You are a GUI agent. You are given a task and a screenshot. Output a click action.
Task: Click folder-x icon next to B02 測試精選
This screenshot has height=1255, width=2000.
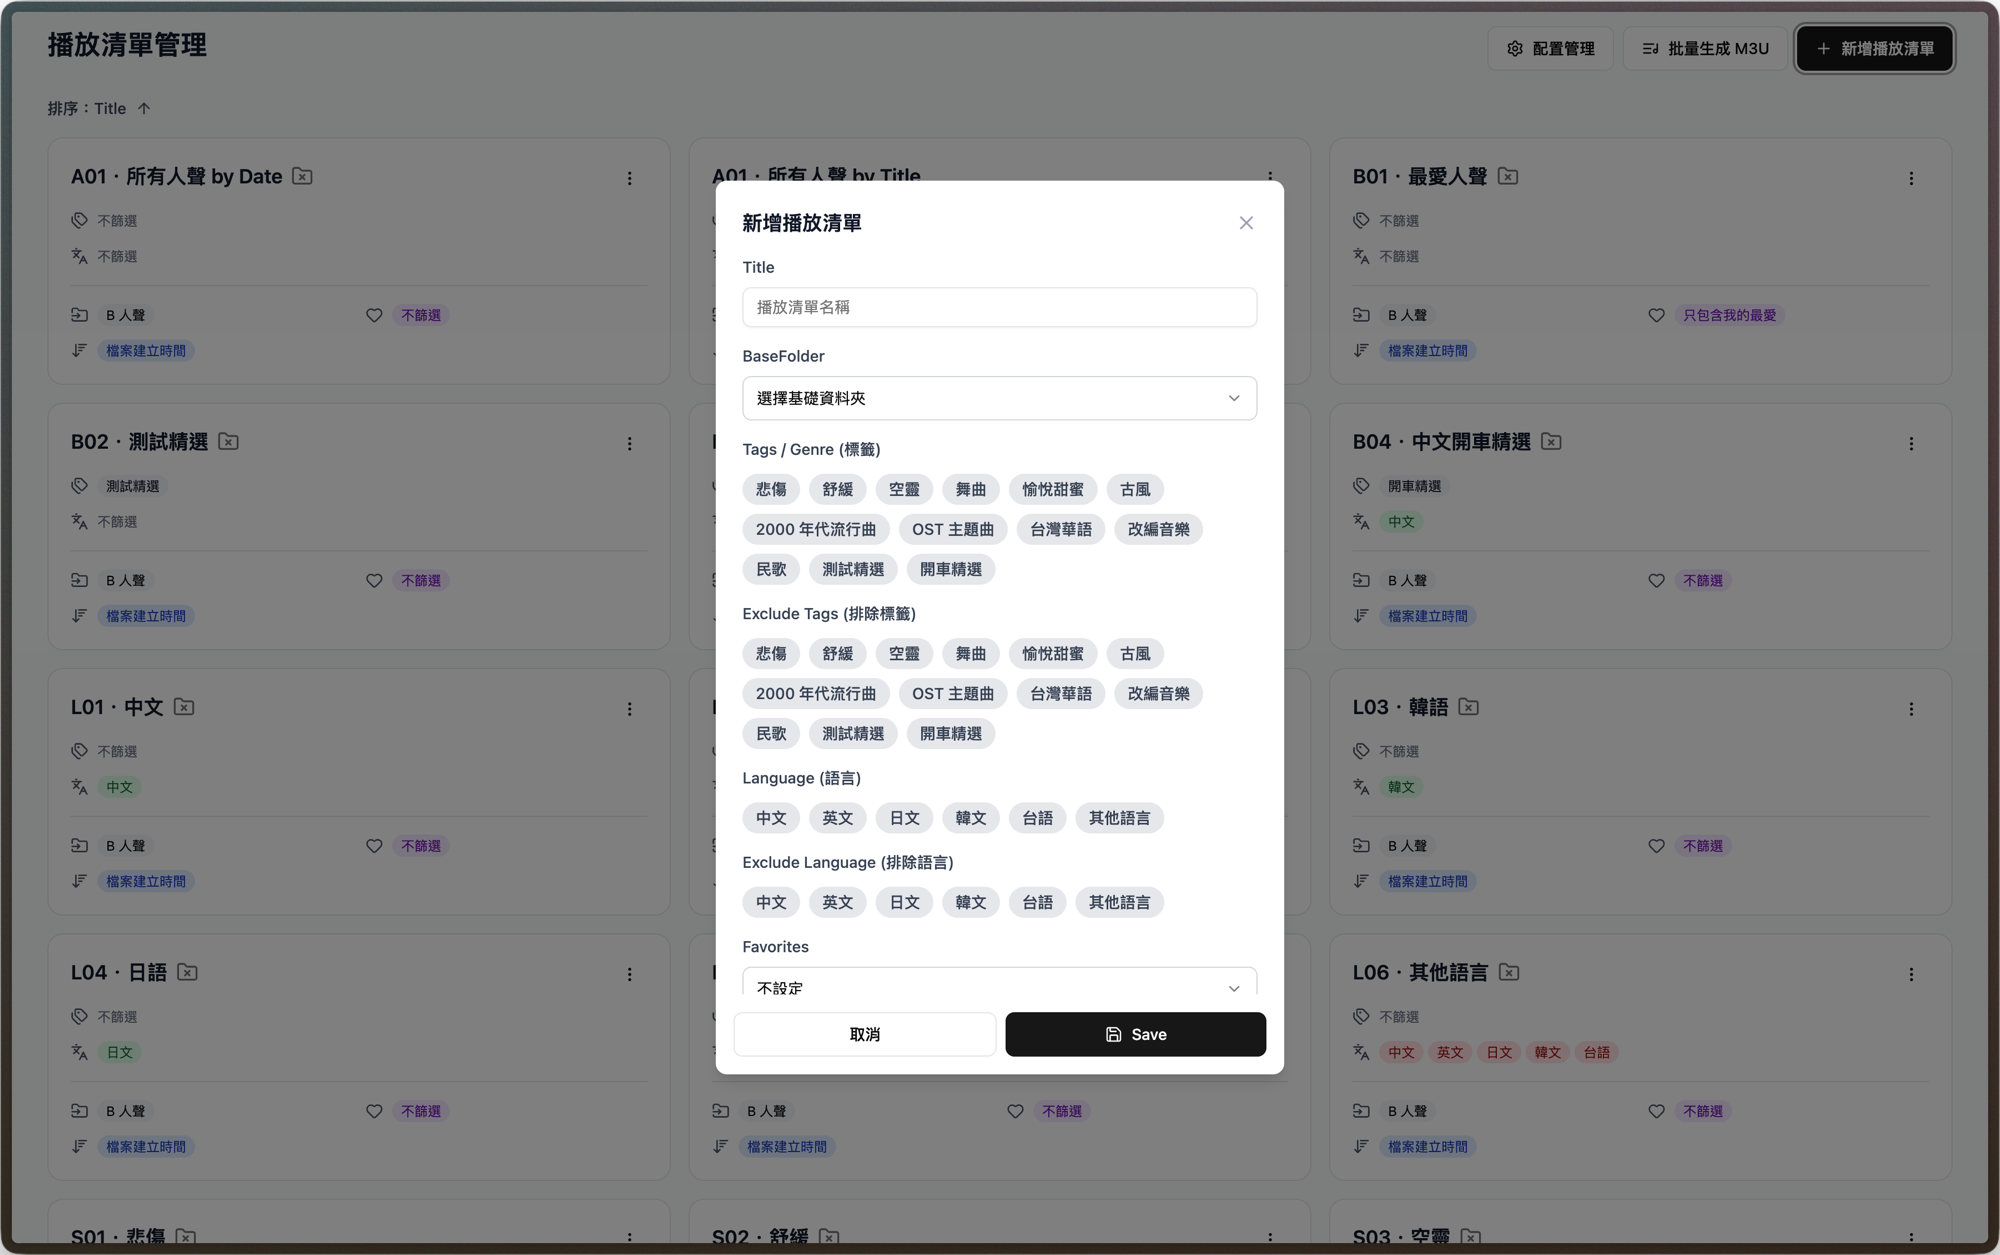(x=228, y=441)
